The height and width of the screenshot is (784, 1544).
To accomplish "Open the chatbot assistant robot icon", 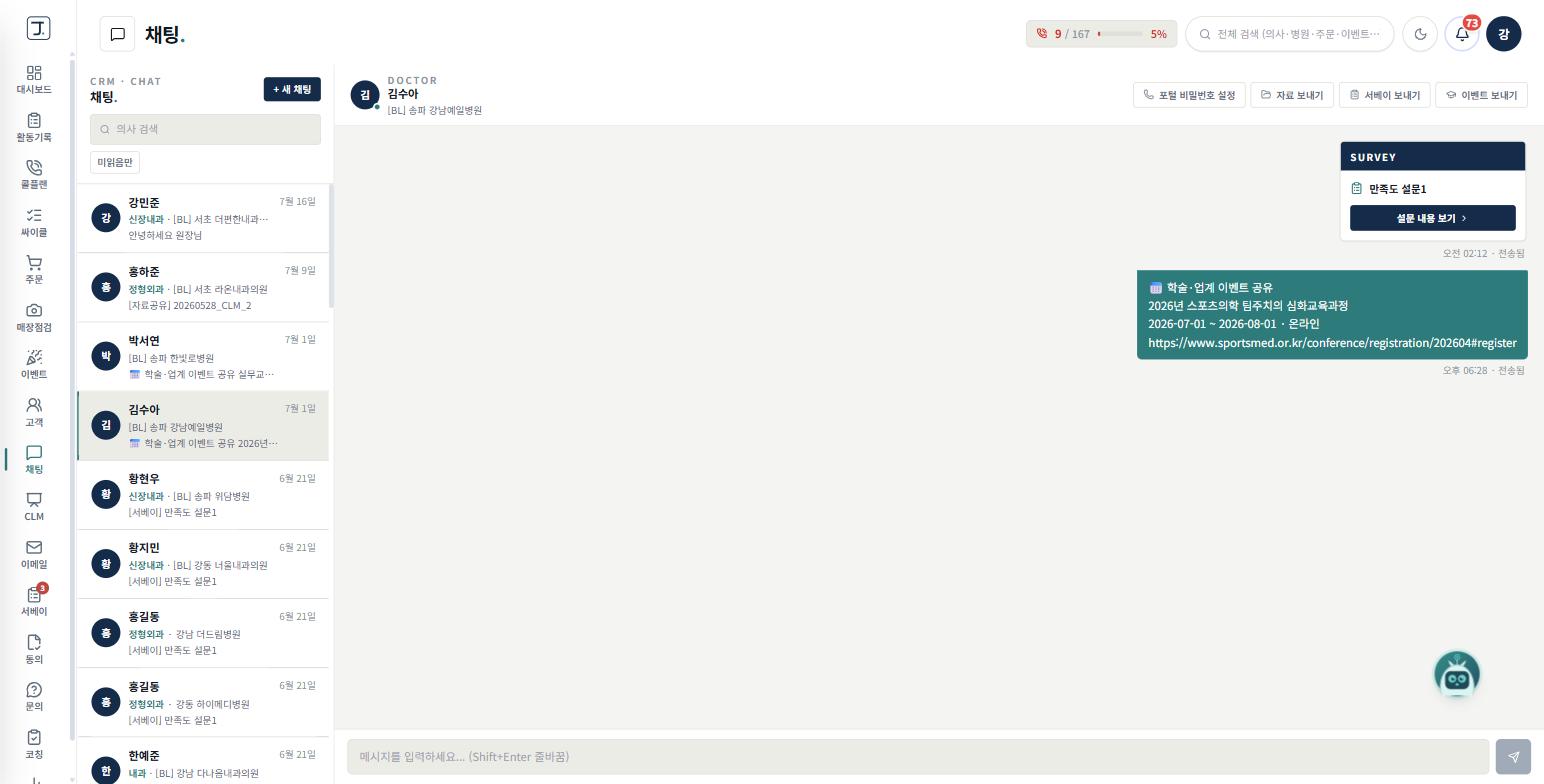I will click(1457, 675).
